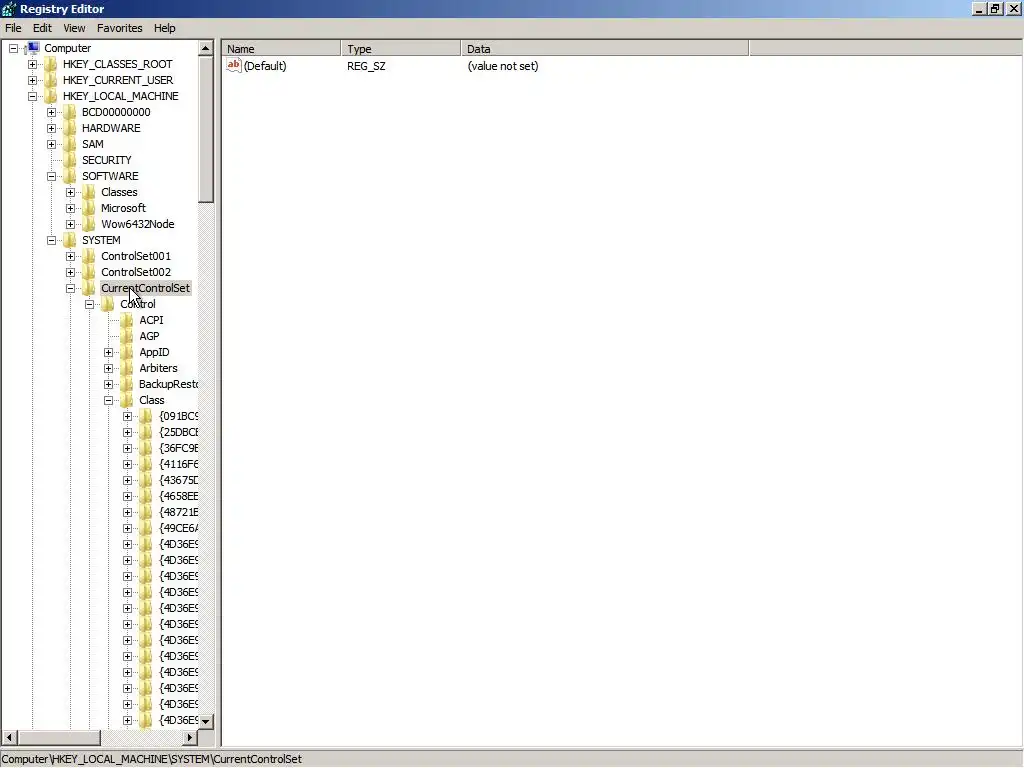This screenshot has width=1024, height=768.
Task: Open the Favorites menu
Action: pos(120,28)
